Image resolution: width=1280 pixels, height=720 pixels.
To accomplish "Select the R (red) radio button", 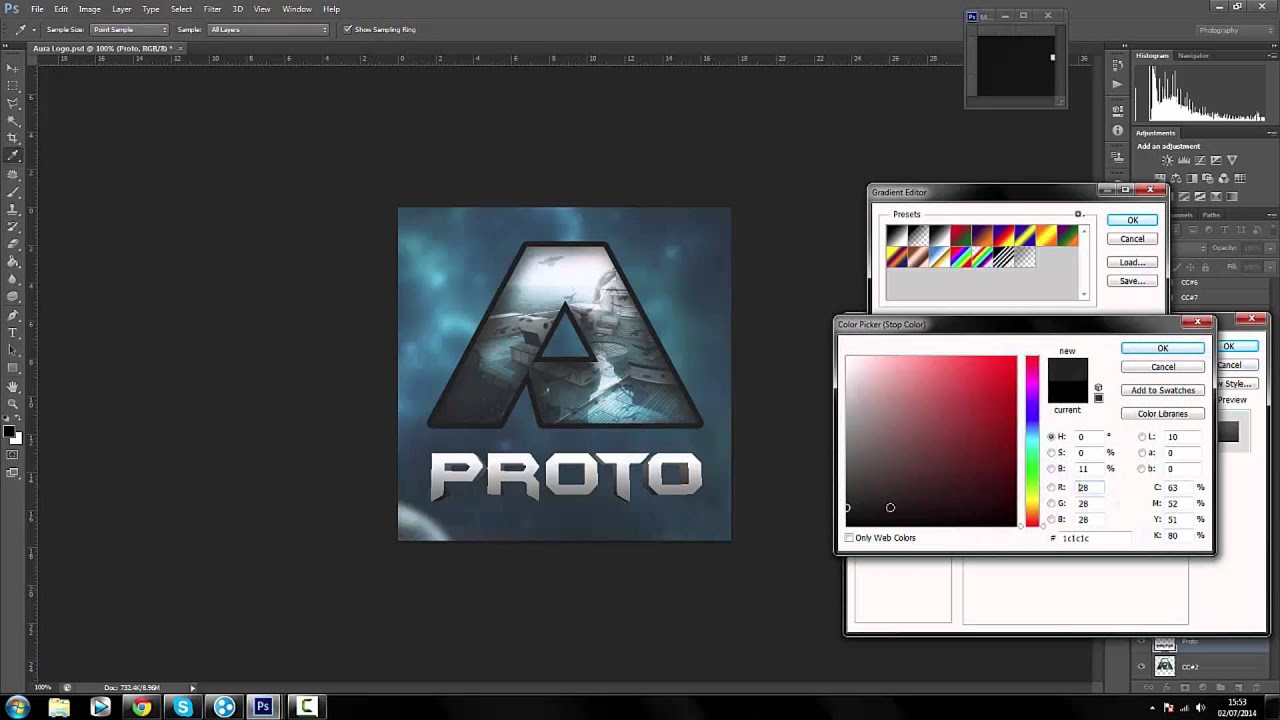I will [x=1051, y=487].
